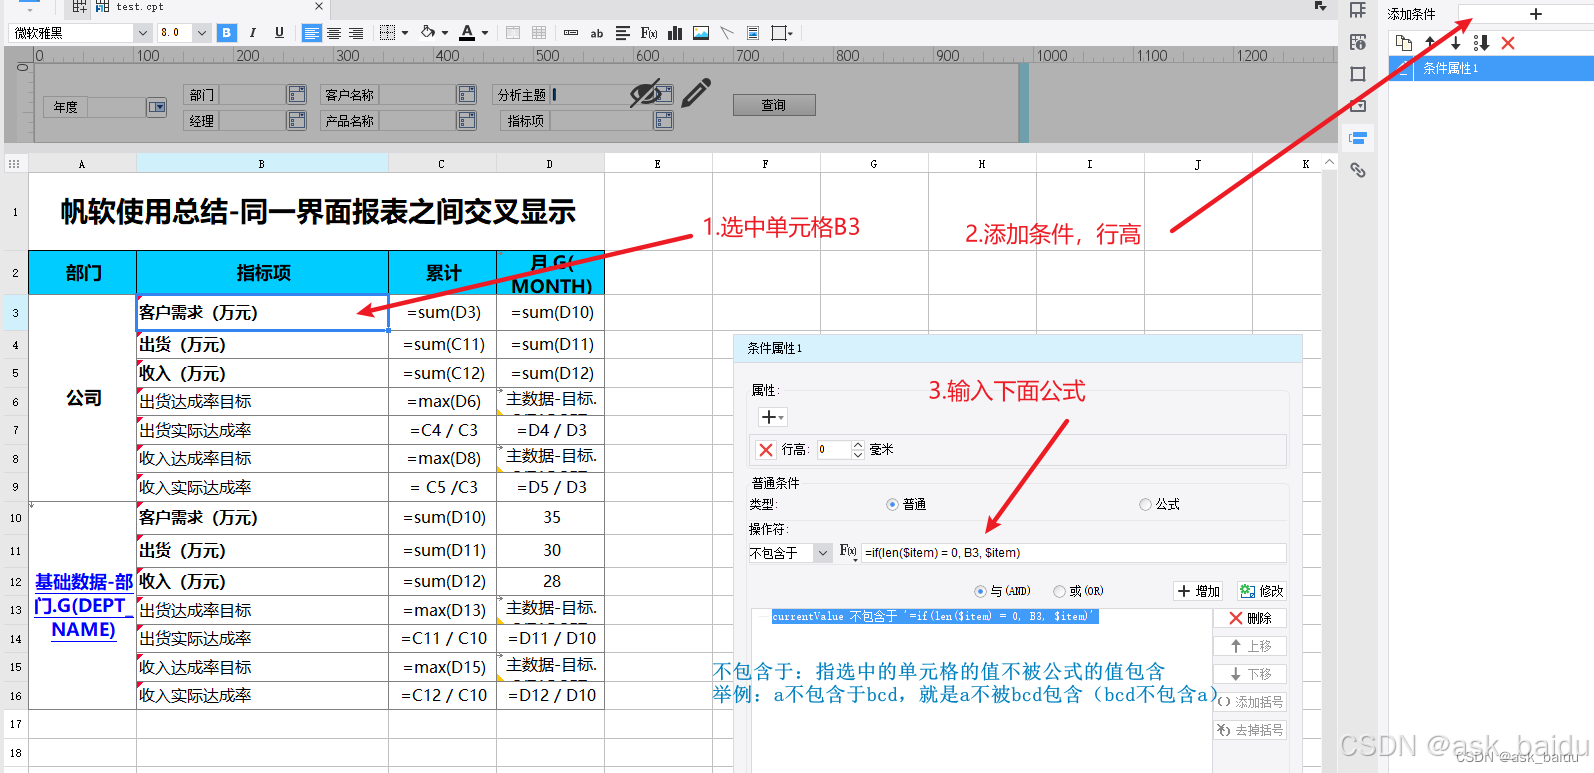
Task: Insert sub-report toolbar icon
Action: 753,33
